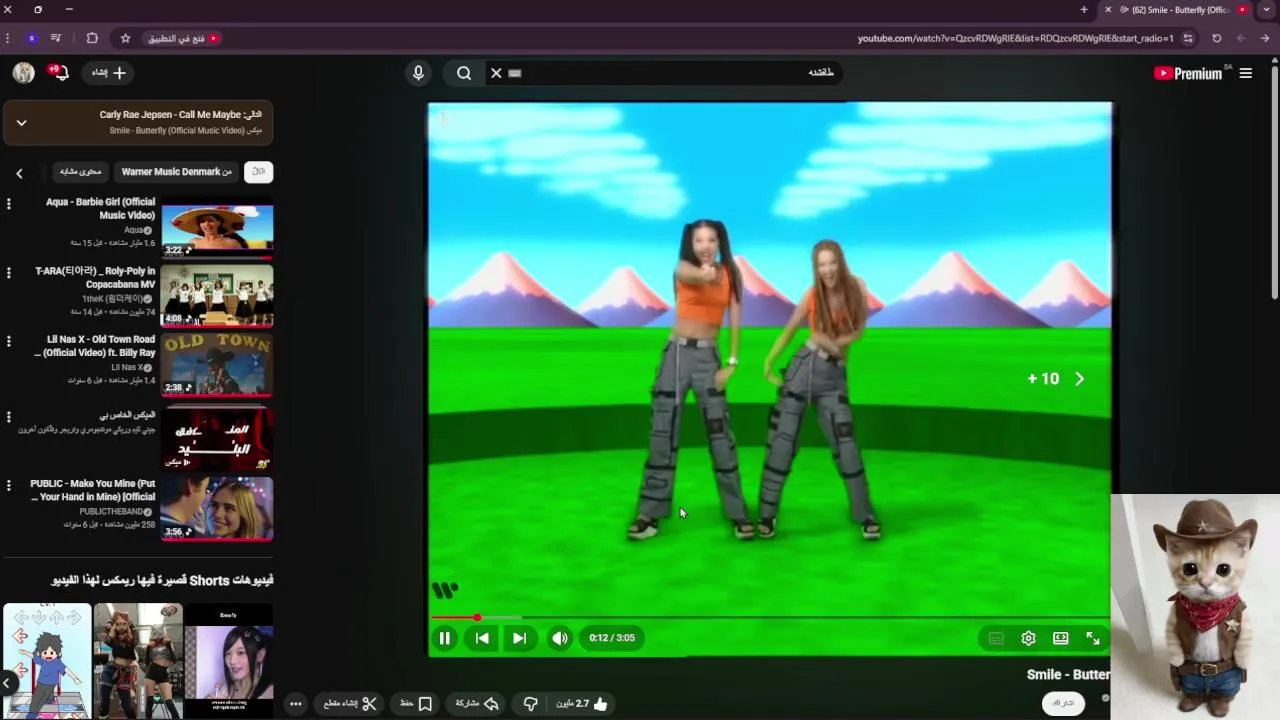Open options menu for the Barbie Girl row
The width and height of the screenshot is (1280, 720).
9,204
